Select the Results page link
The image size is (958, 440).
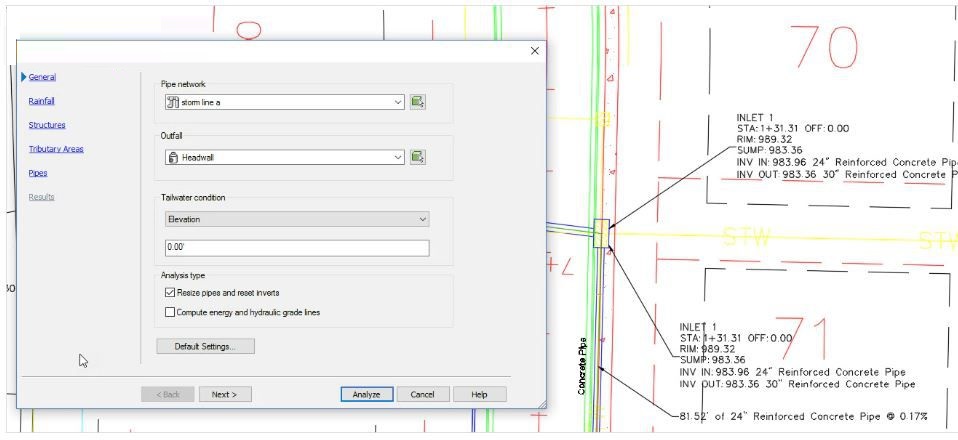coord(42,197)
